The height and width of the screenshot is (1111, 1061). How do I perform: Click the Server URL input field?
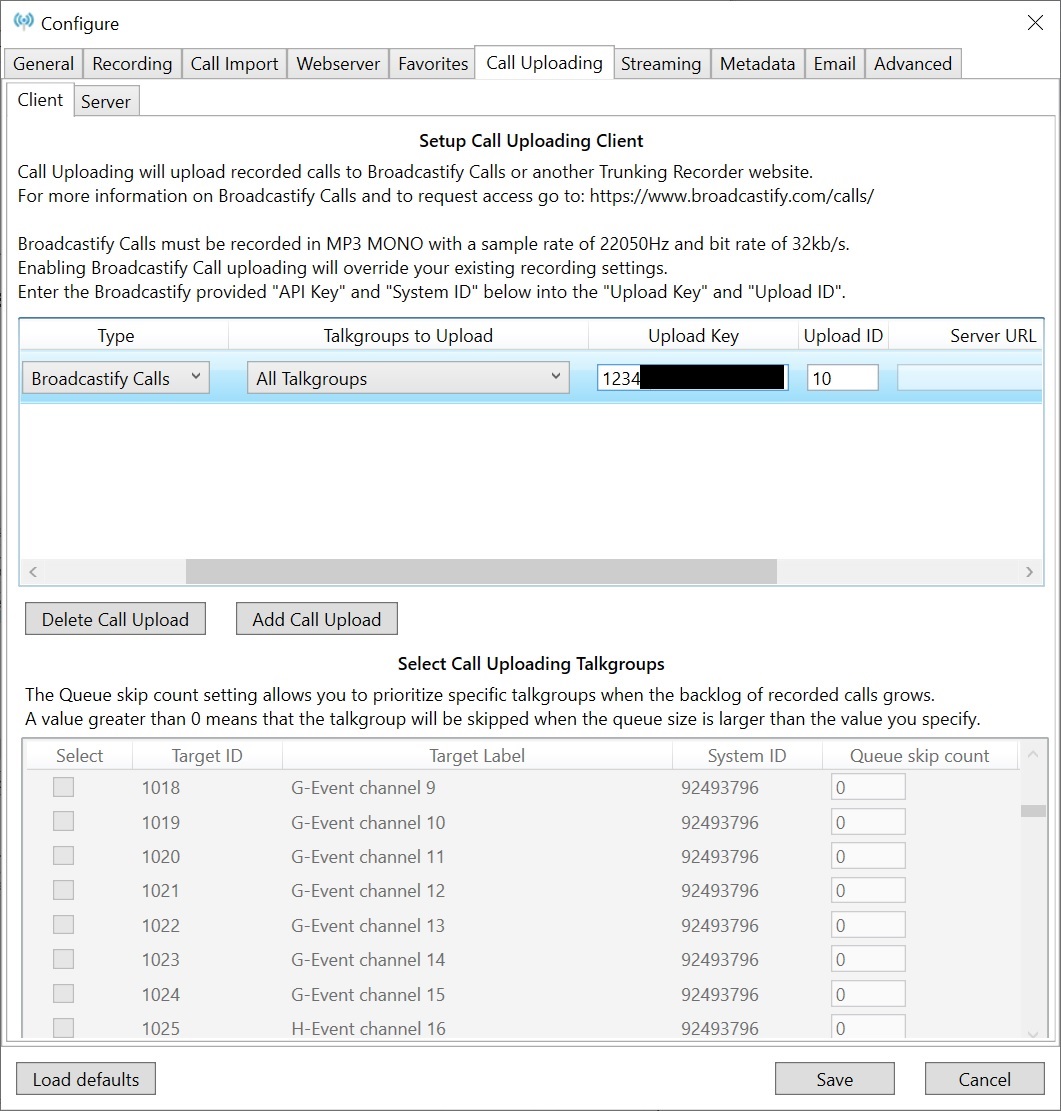[x=970, y=378]
